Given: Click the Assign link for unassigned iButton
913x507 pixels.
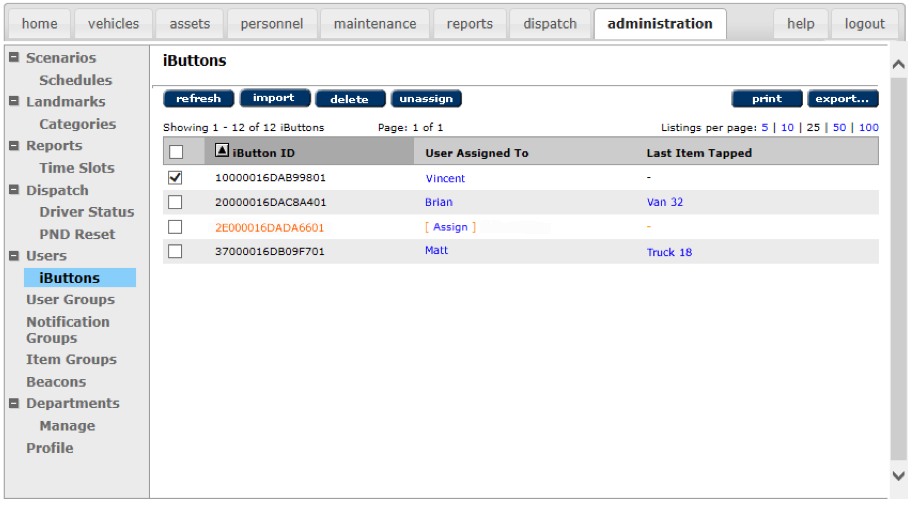Looking at the screenshot, I should [x=450, y=227].
